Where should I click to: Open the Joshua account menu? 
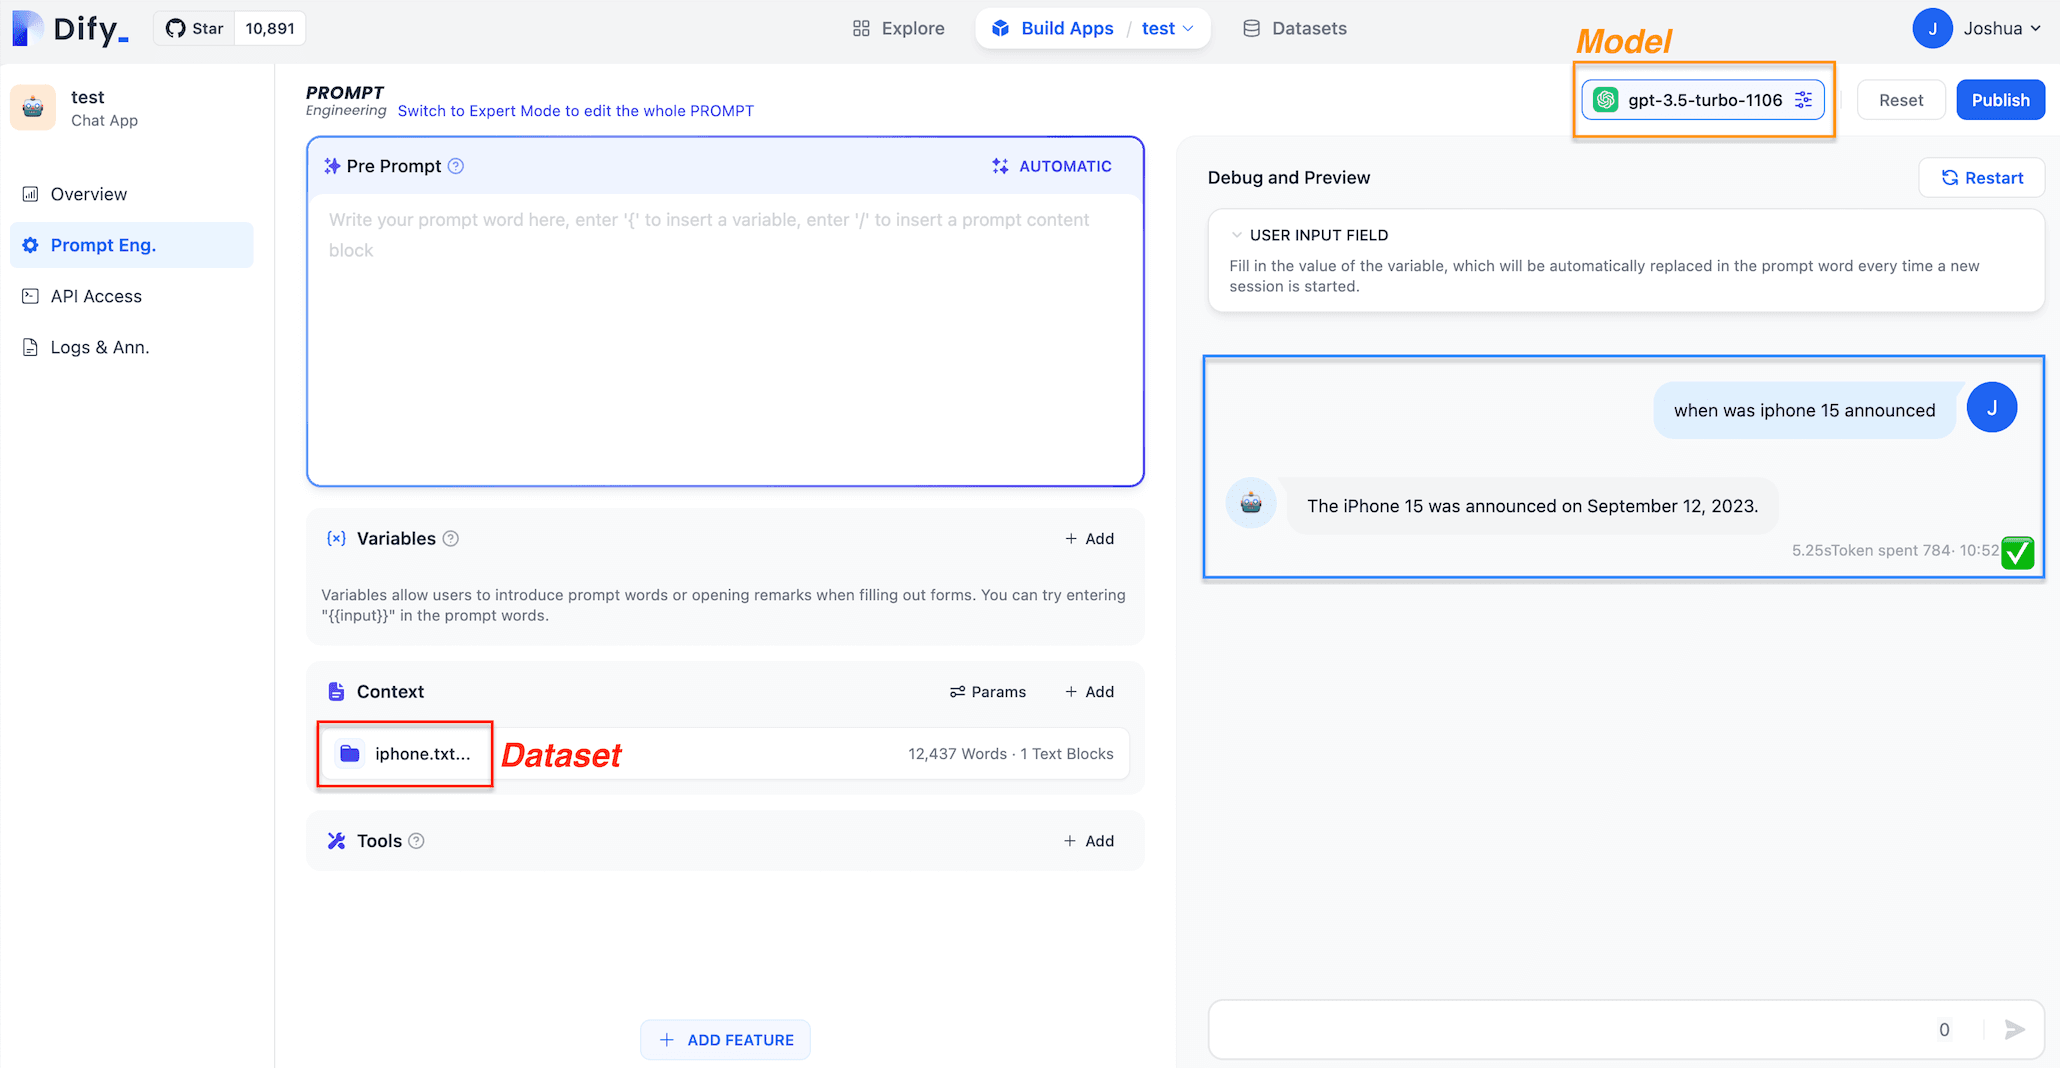tap(1976, 28)
